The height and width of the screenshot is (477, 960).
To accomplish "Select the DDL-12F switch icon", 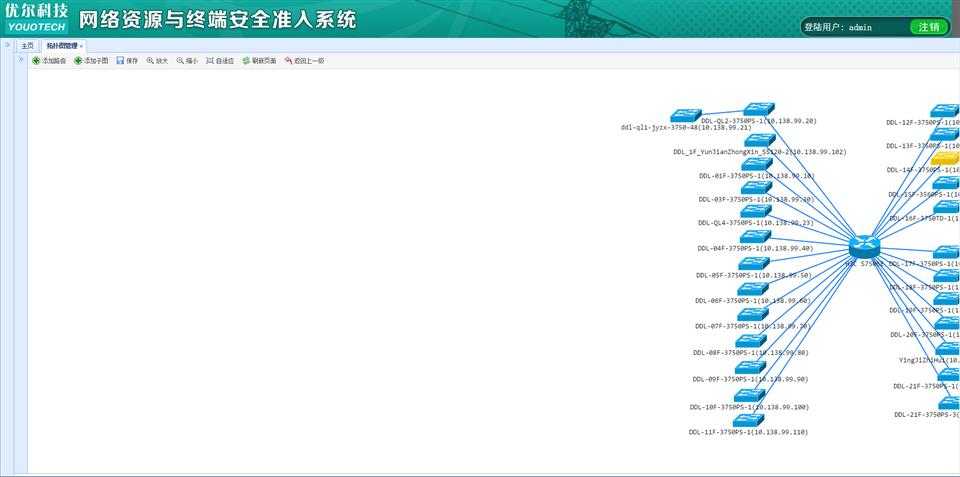I will [x=945, y=111].
